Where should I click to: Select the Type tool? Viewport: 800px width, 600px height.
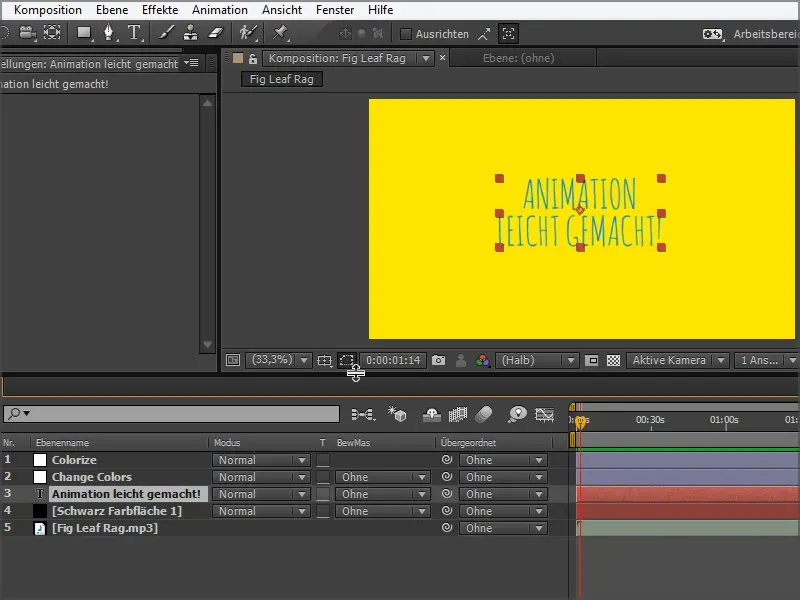click(133, 32)
